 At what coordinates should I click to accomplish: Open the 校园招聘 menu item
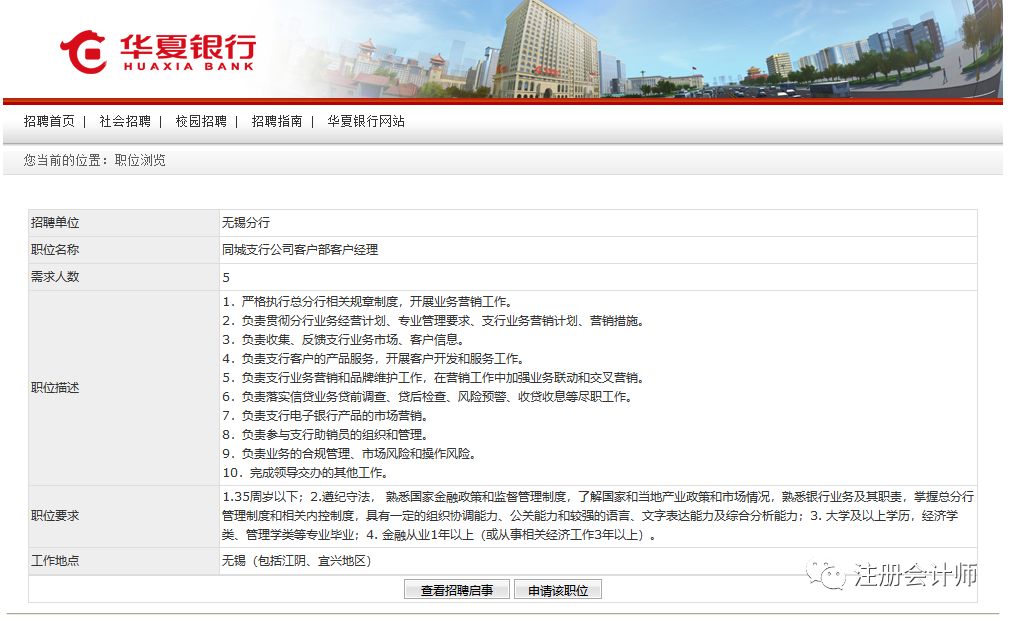pyautogui.click(x=201, y=121)
